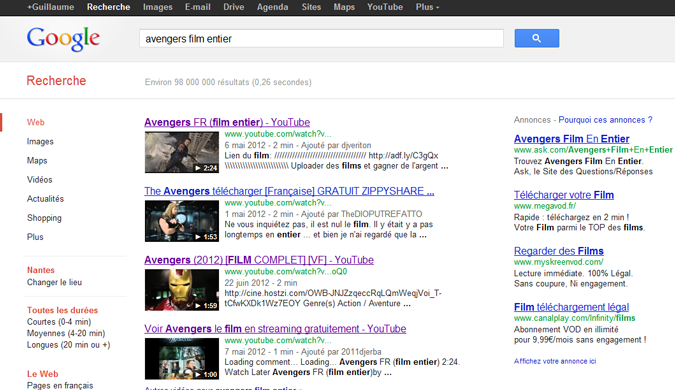The width and height of the screenshot is (675, 390).
Task: Expand Plus in left sidebar
Action: point(35,237)
